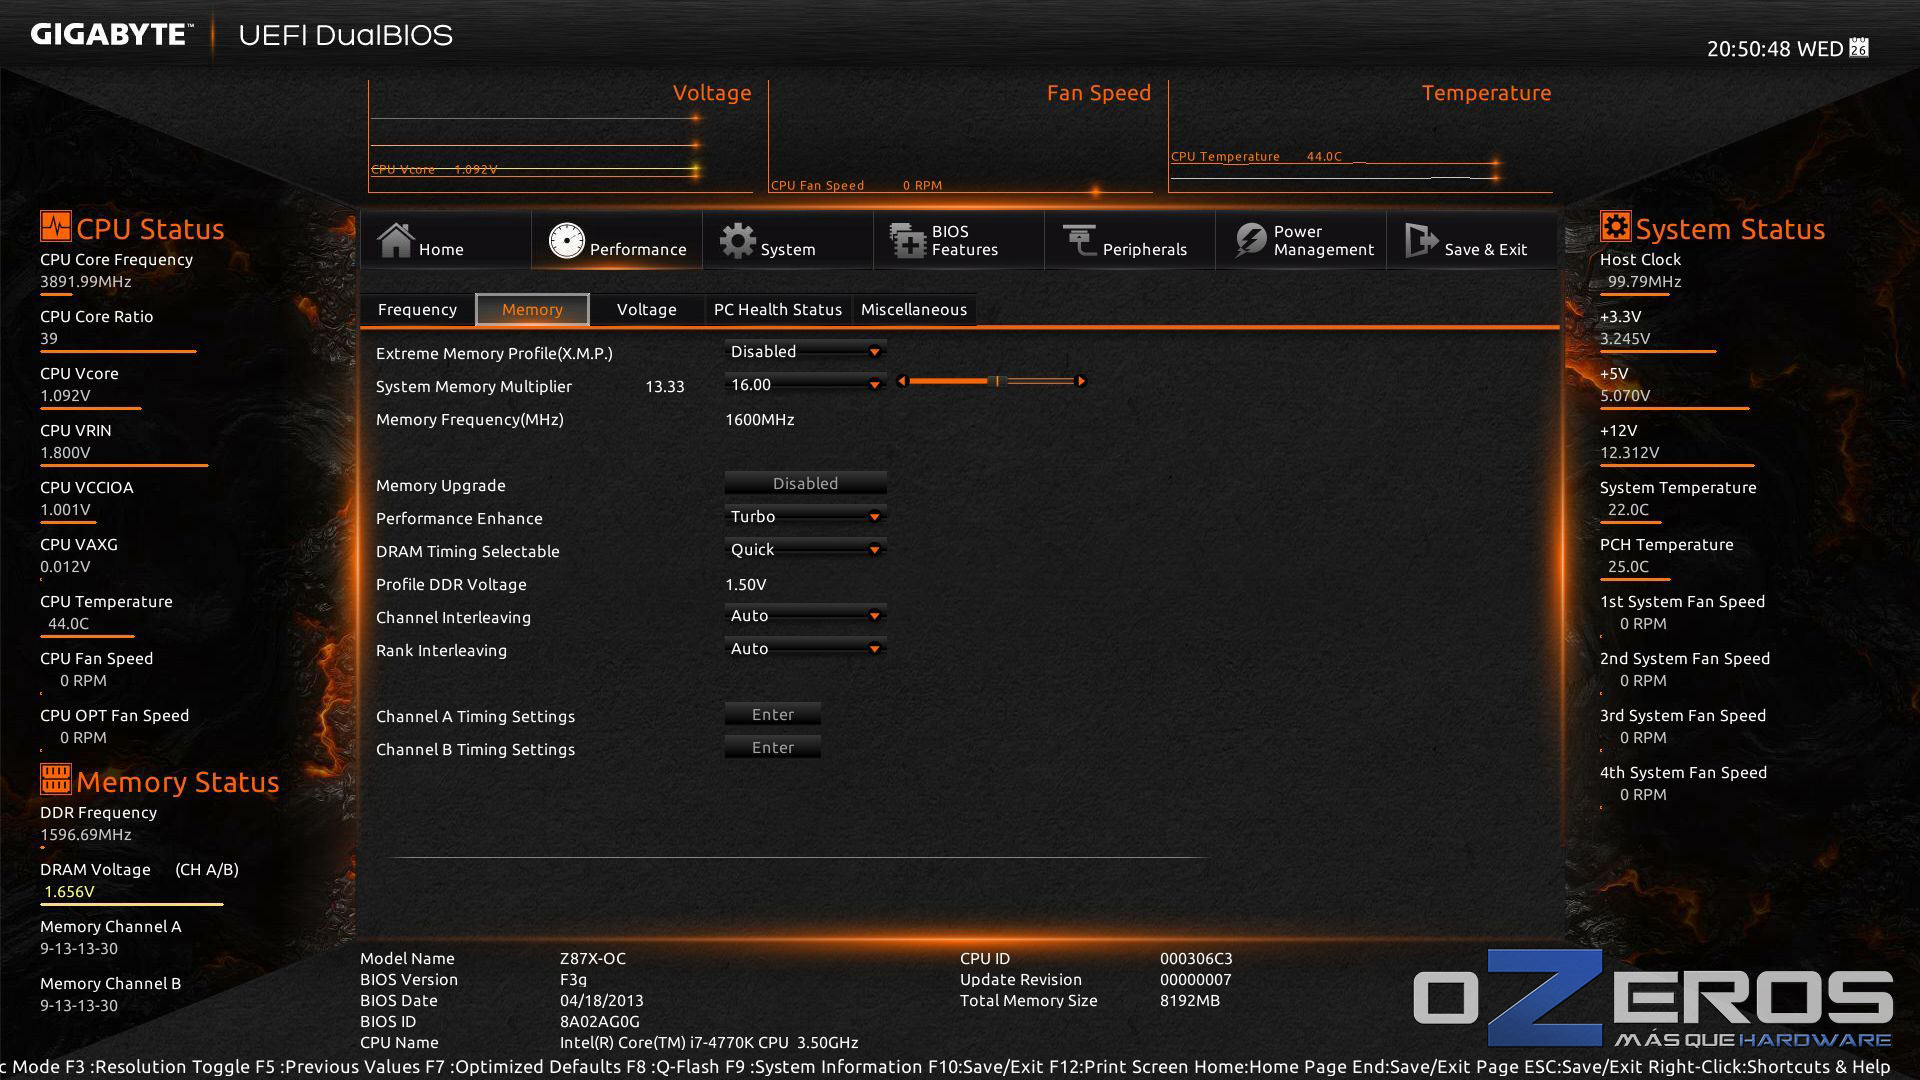Viewport: 1920px width, 1080px height.
Task: Select the Memory sub-tab
Action: click(532, 309)
